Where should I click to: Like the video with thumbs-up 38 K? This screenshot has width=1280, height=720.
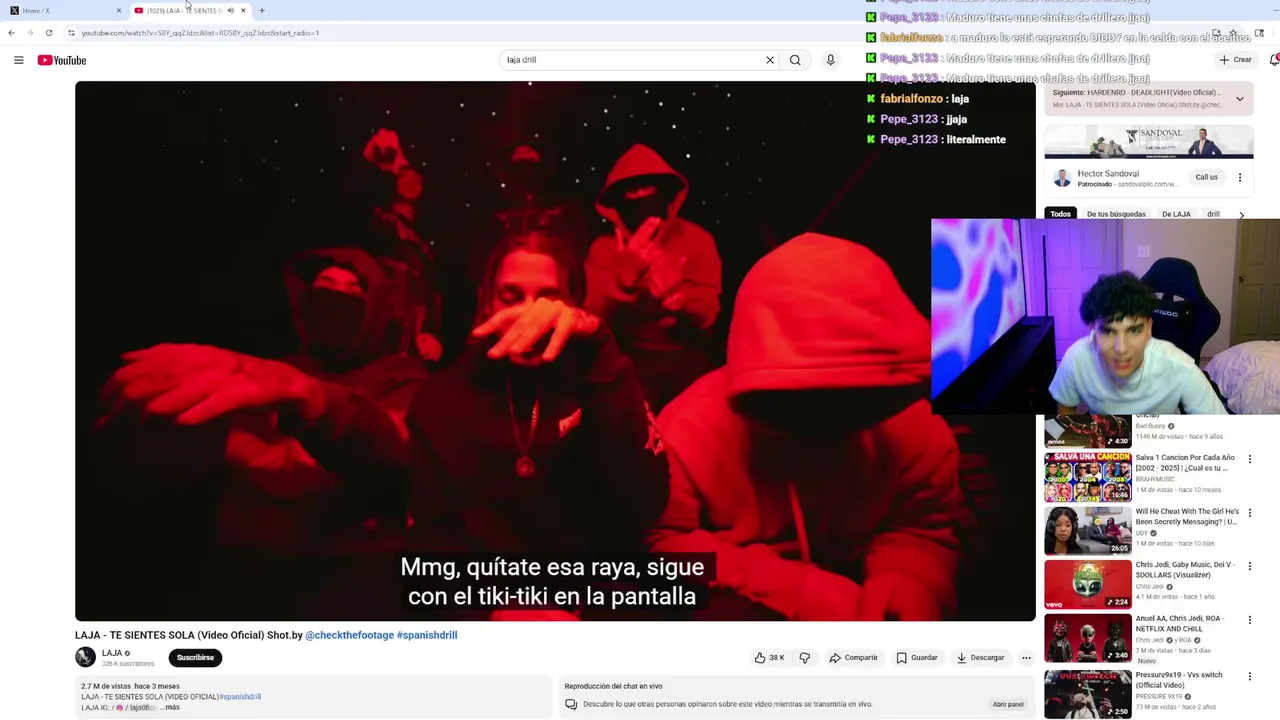pyautogui.click(x=769, y=658)
